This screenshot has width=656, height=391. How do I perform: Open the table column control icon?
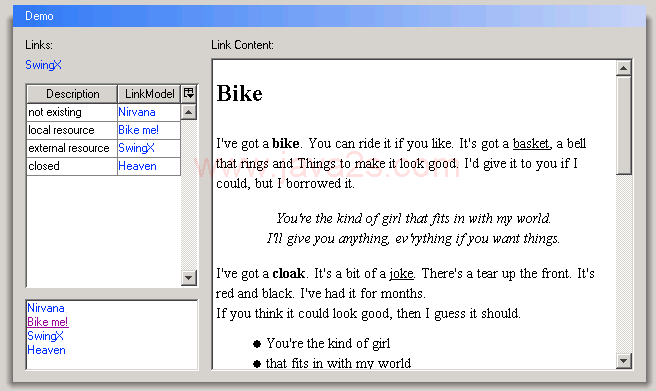(189, 93)
